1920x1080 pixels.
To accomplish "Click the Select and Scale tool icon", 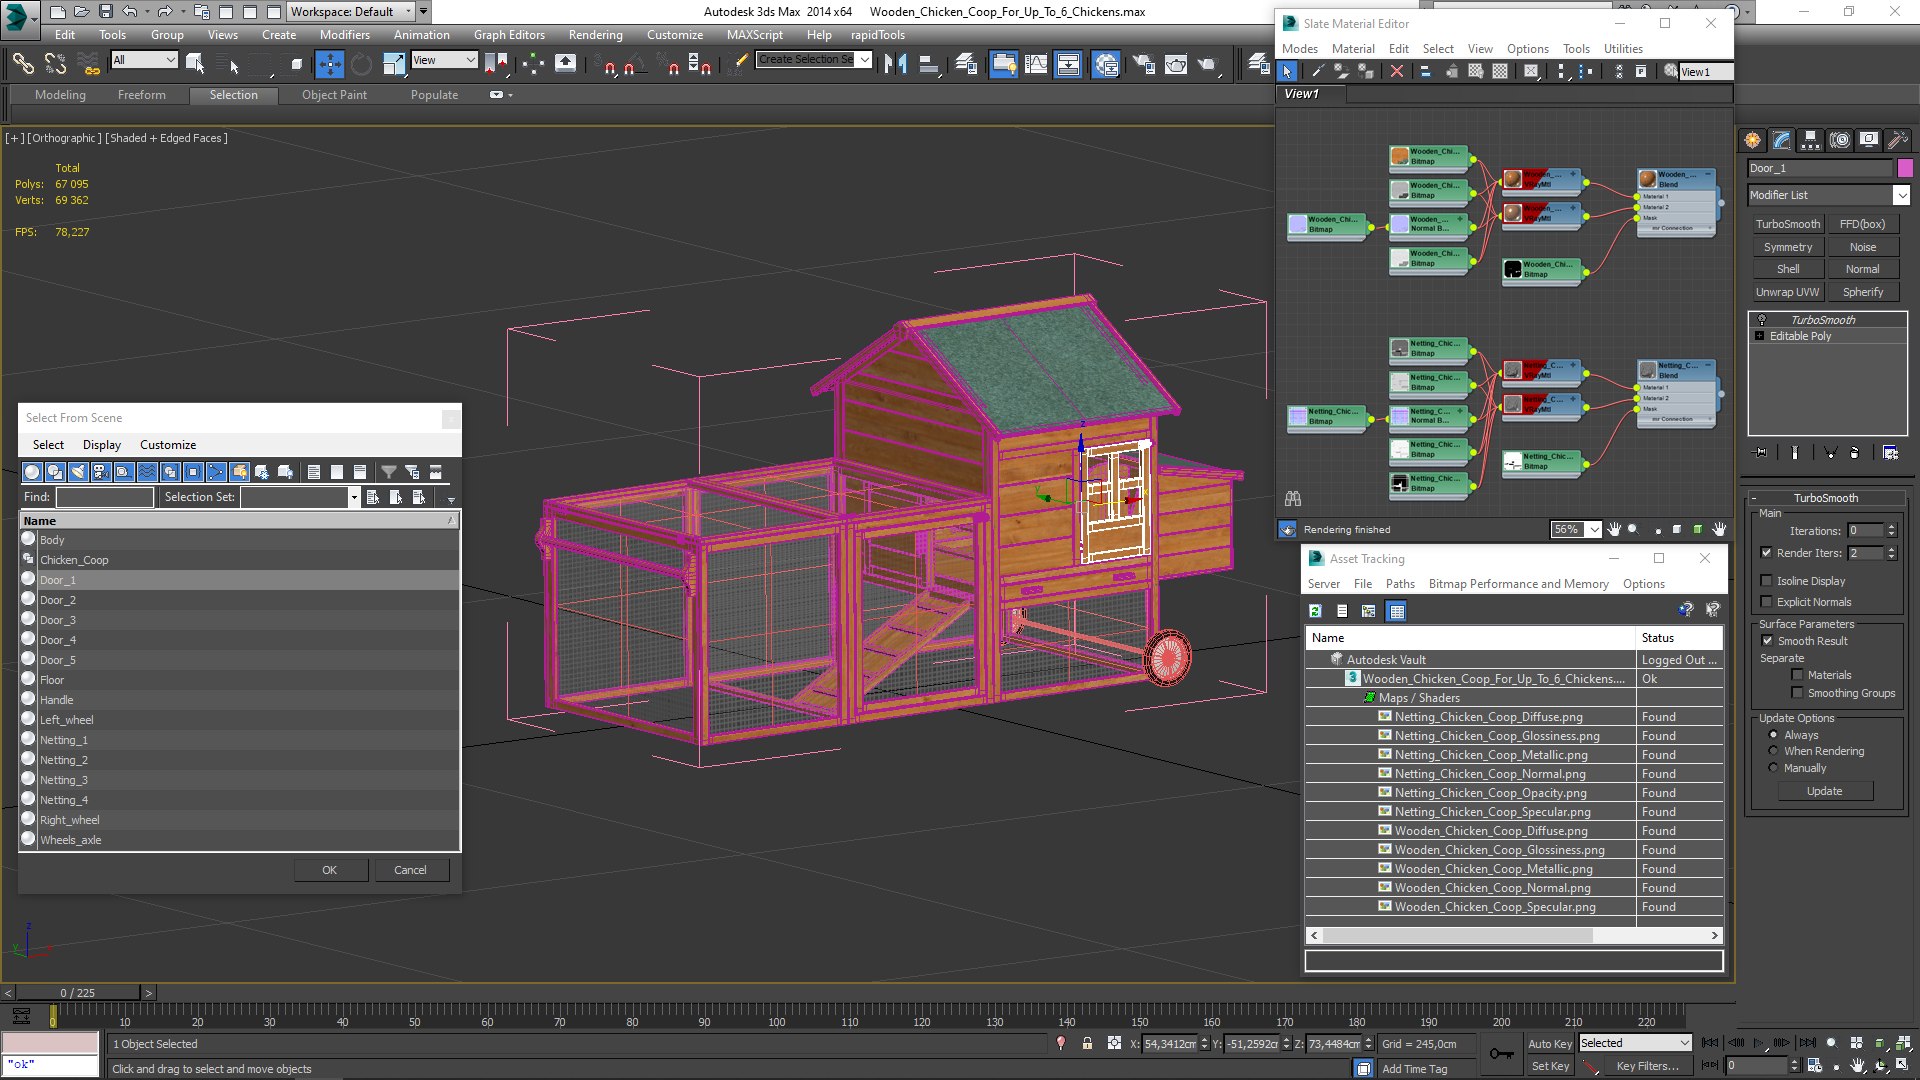I will click(393, 65).
